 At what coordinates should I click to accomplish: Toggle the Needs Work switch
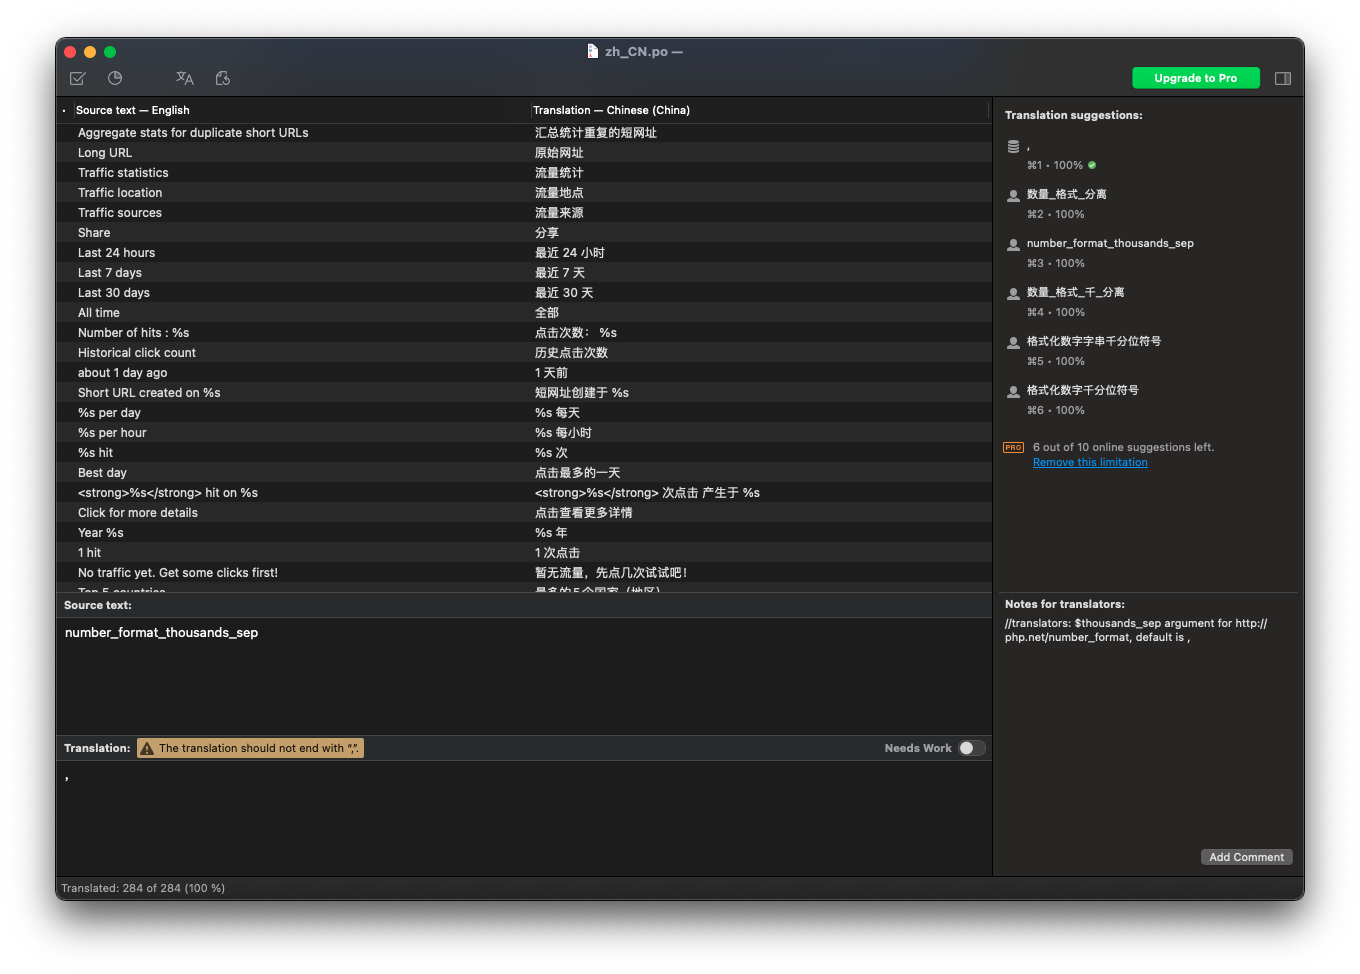coord(972,748)
